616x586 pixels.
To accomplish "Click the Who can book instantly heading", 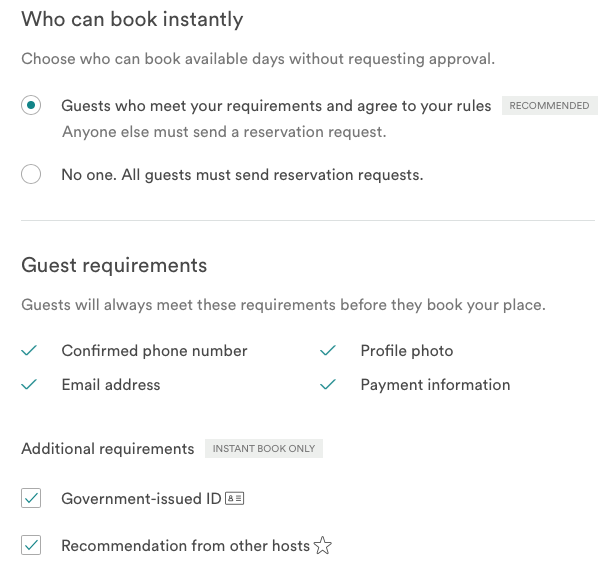I will 132,20.
